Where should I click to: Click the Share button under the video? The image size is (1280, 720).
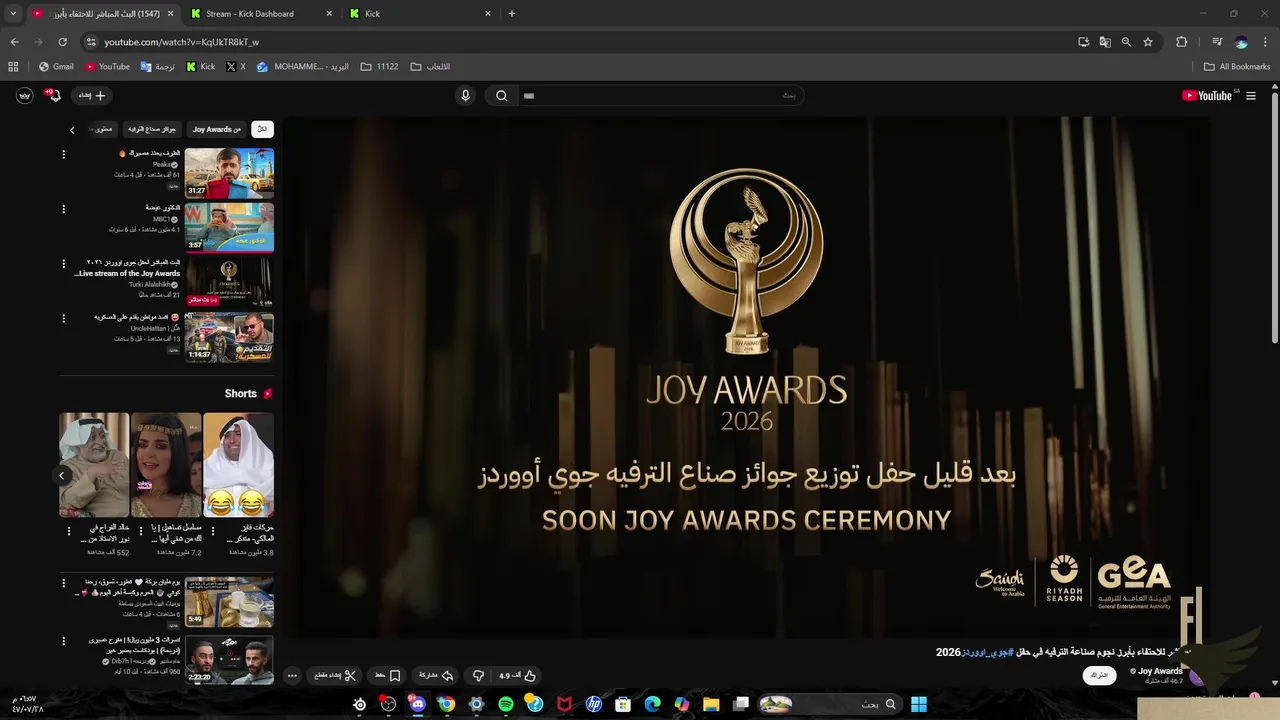pyautogui.click(x=436, y=676)
